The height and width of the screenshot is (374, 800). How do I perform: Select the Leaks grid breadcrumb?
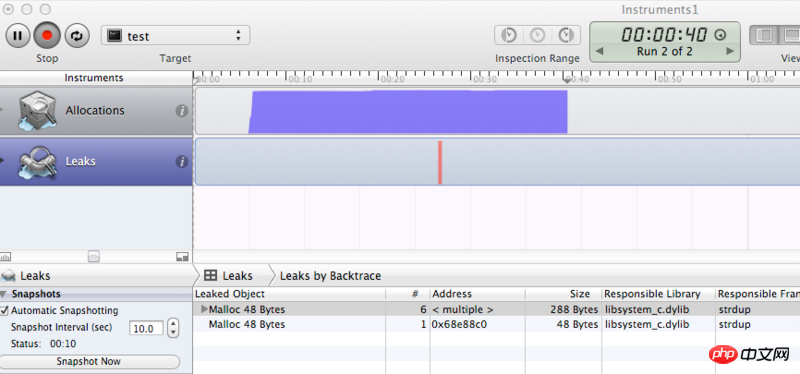[x=228, y=276]
